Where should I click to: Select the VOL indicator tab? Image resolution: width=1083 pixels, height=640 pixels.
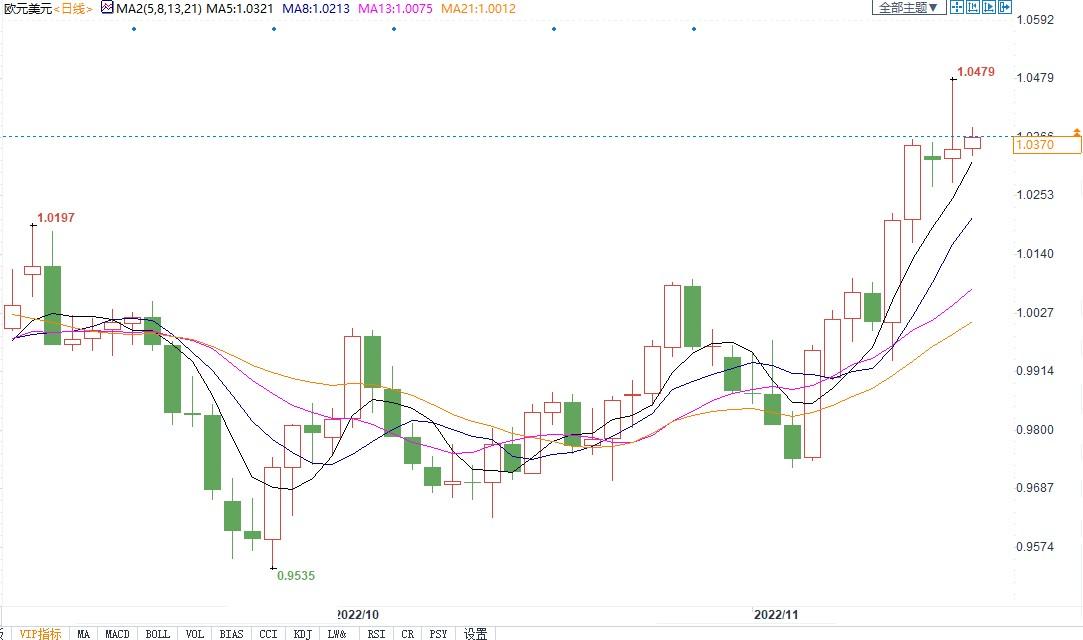(195, 633)
